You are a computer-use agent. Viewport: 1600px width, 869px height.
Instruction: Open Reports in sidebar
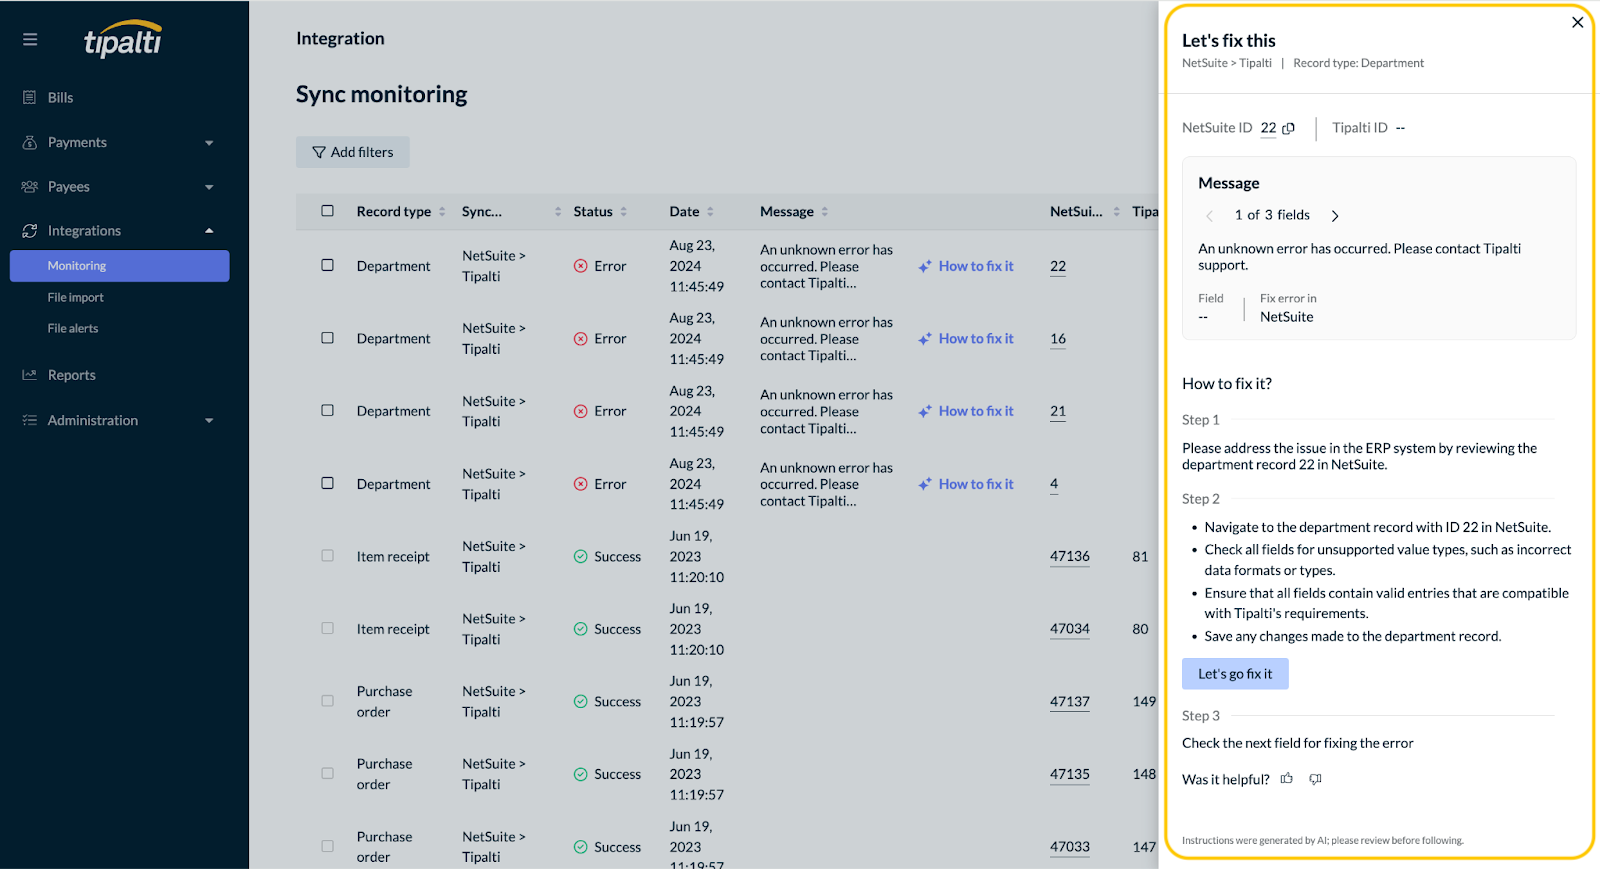coord(72,375)
